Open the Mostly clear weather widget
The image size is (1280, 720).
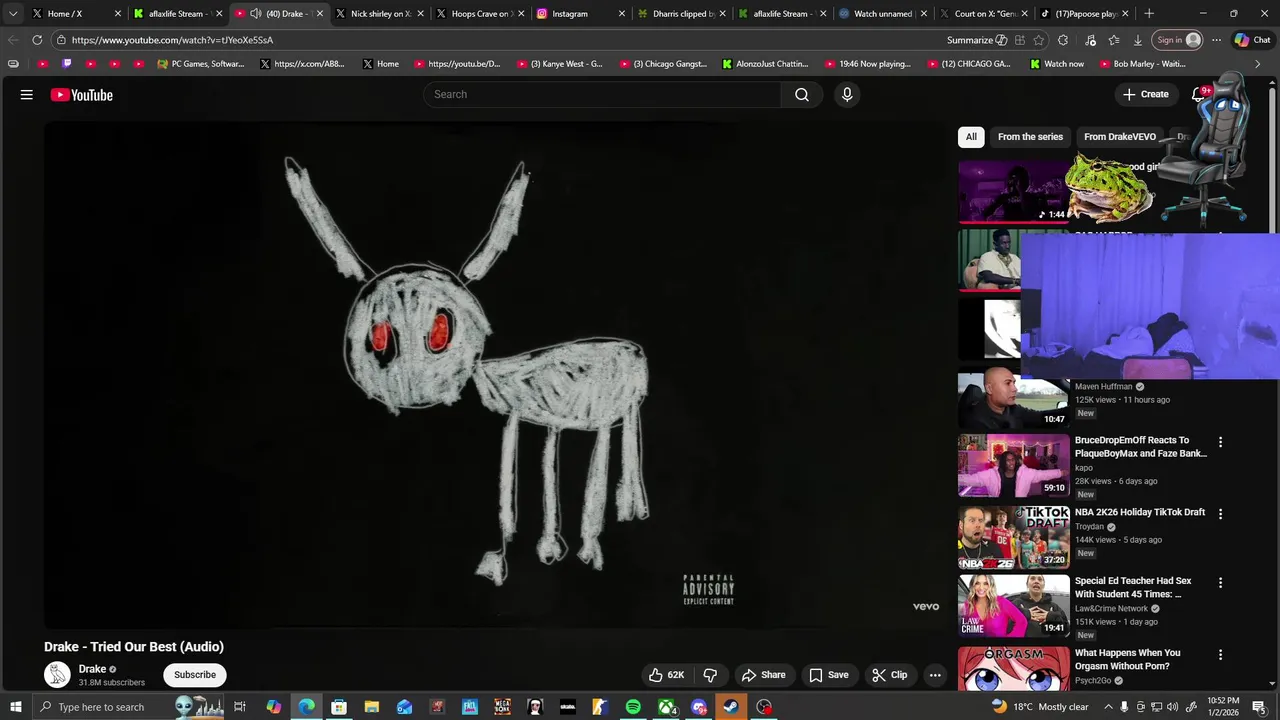(1039, 707)
